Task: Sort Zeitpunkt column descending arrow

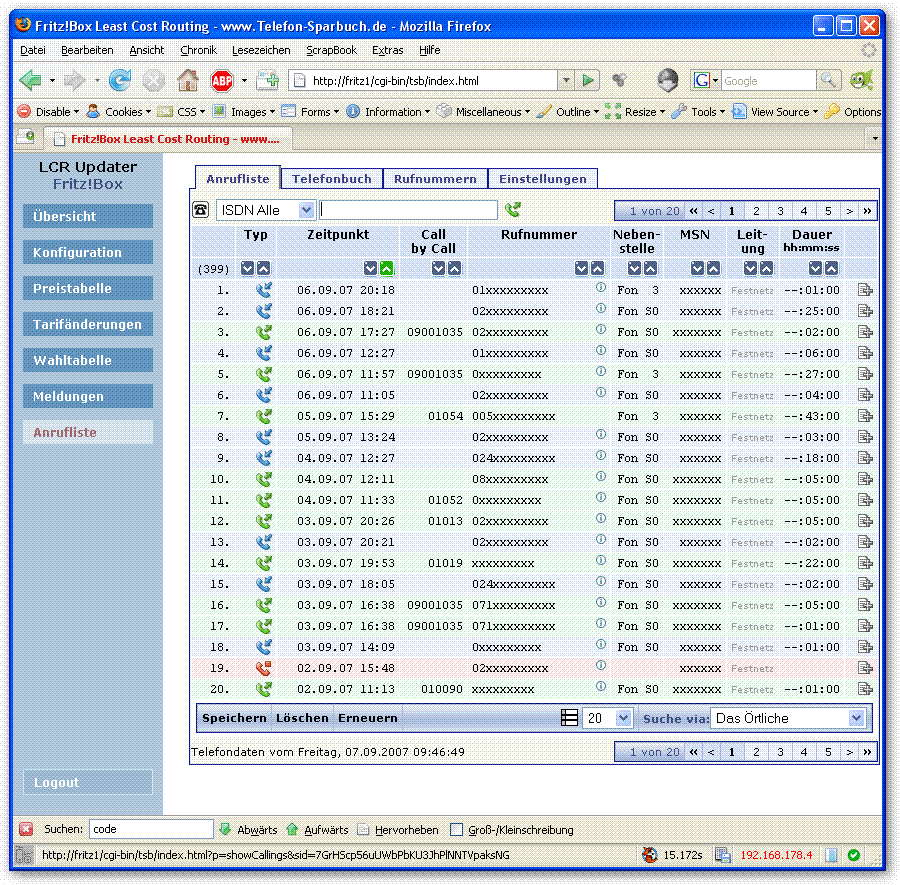Action: (x=371, y=268)
